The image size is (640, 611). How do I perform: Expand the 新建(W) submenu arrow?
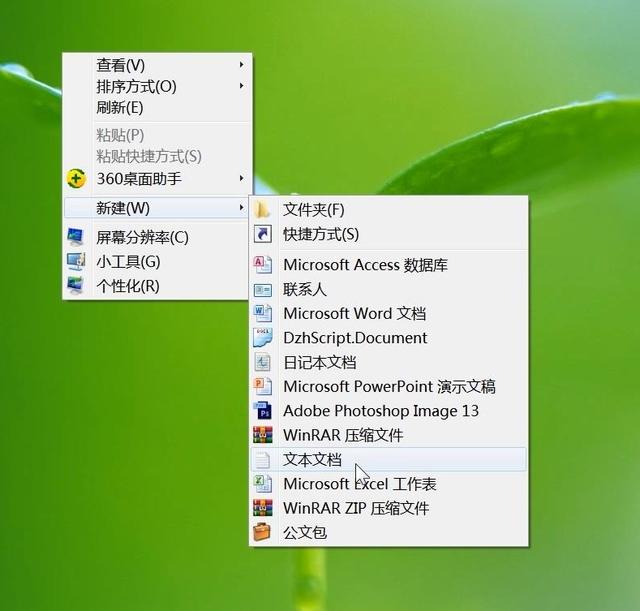[x=242, y=208]
